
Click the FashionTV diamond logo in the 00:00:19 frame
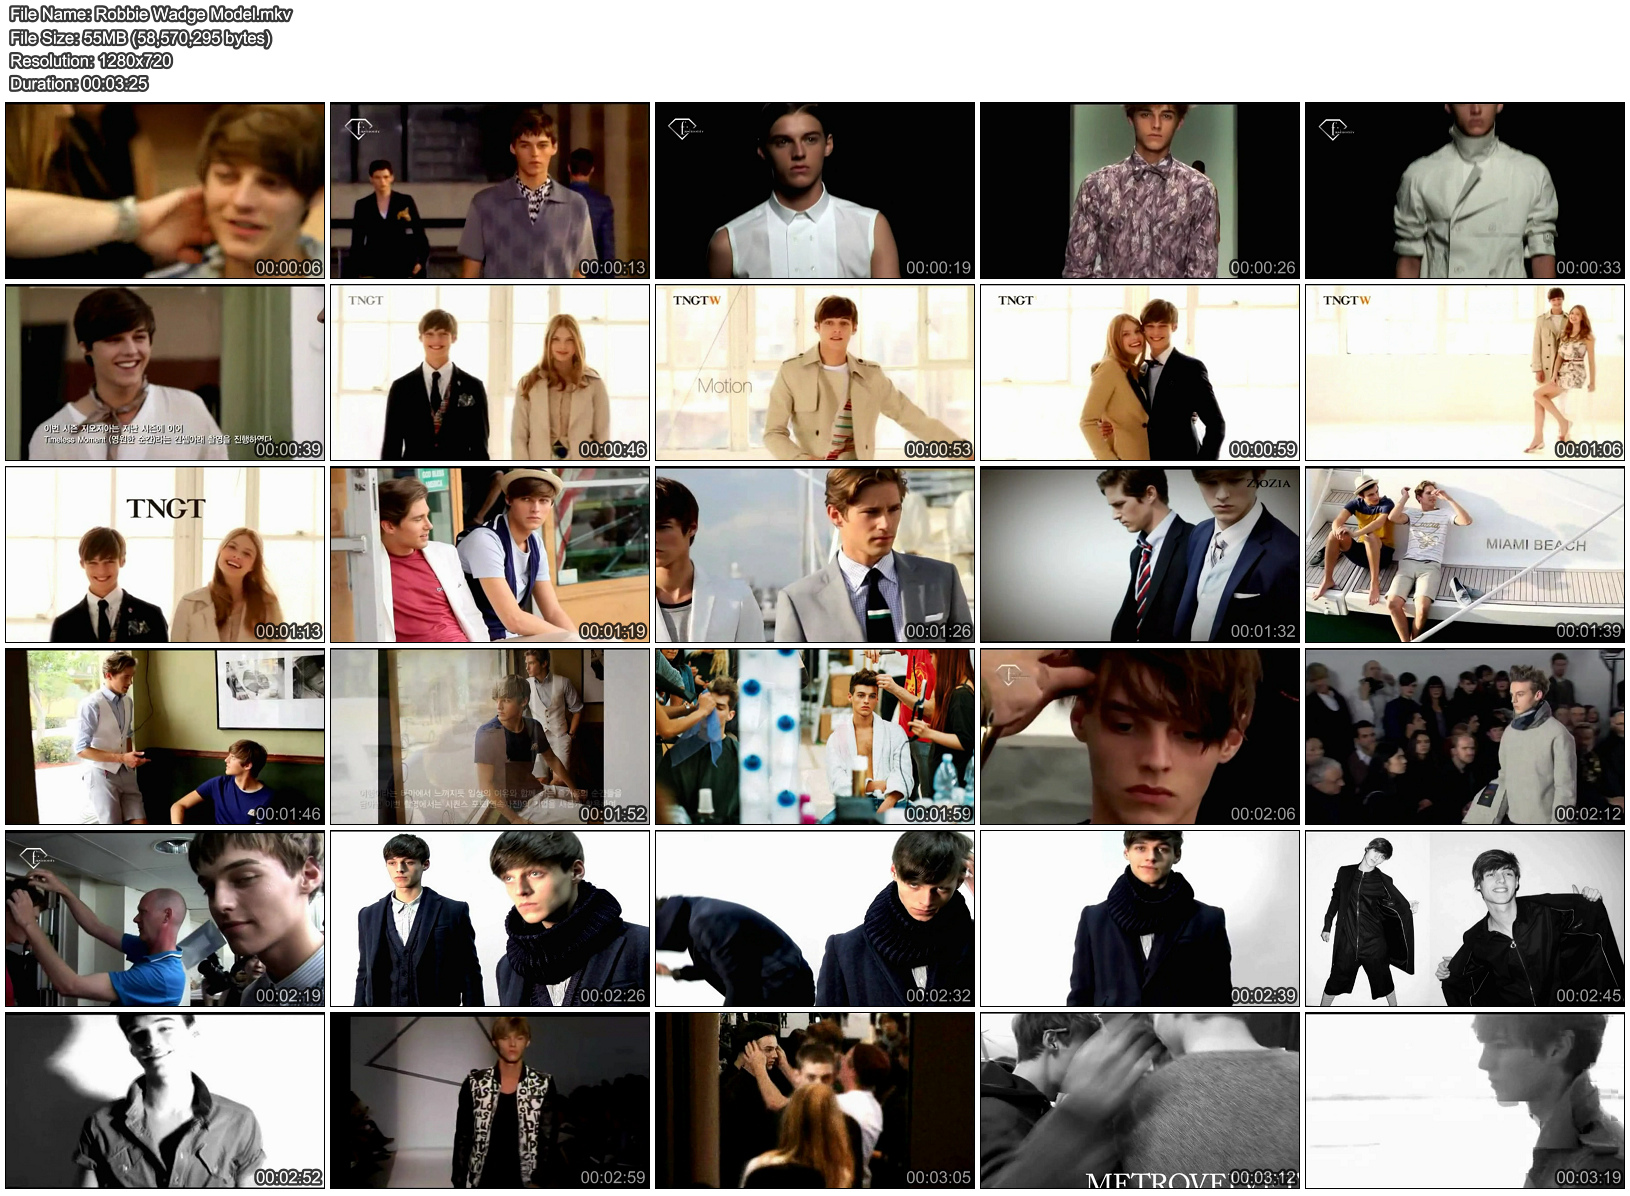pos(683,128)
